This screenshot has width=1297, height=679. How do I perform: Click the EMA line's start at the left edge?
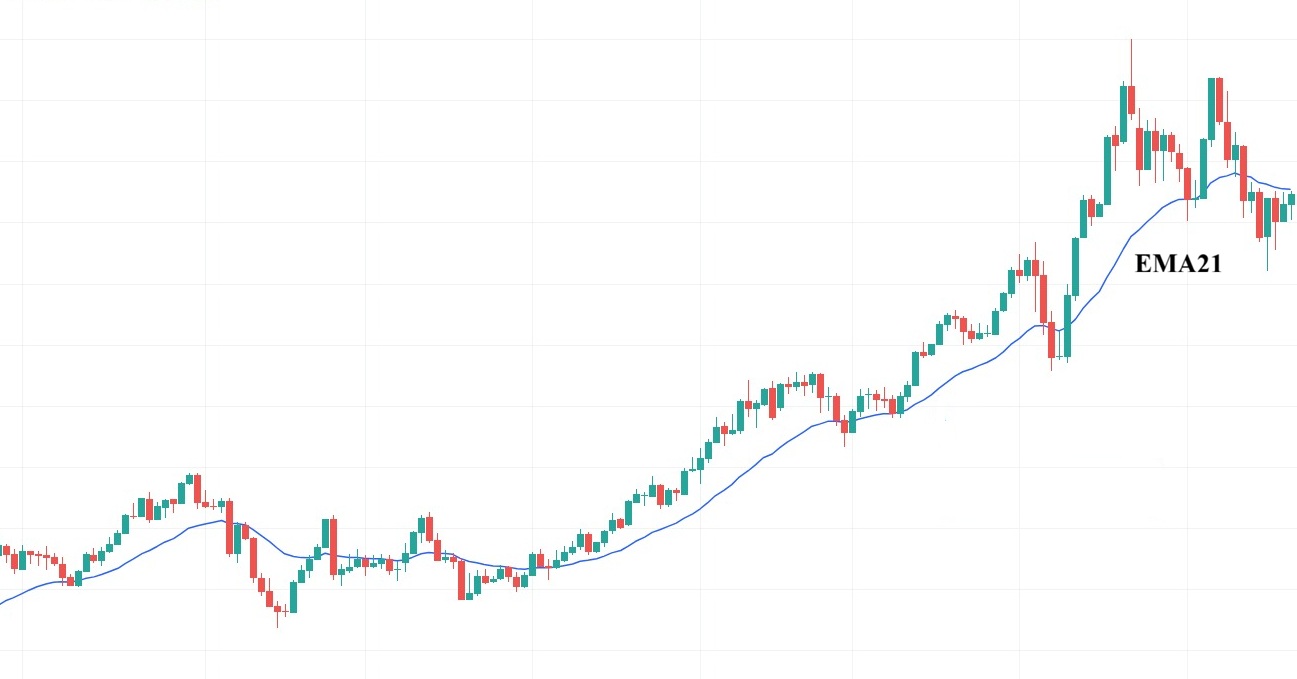[x=3, y=602]
